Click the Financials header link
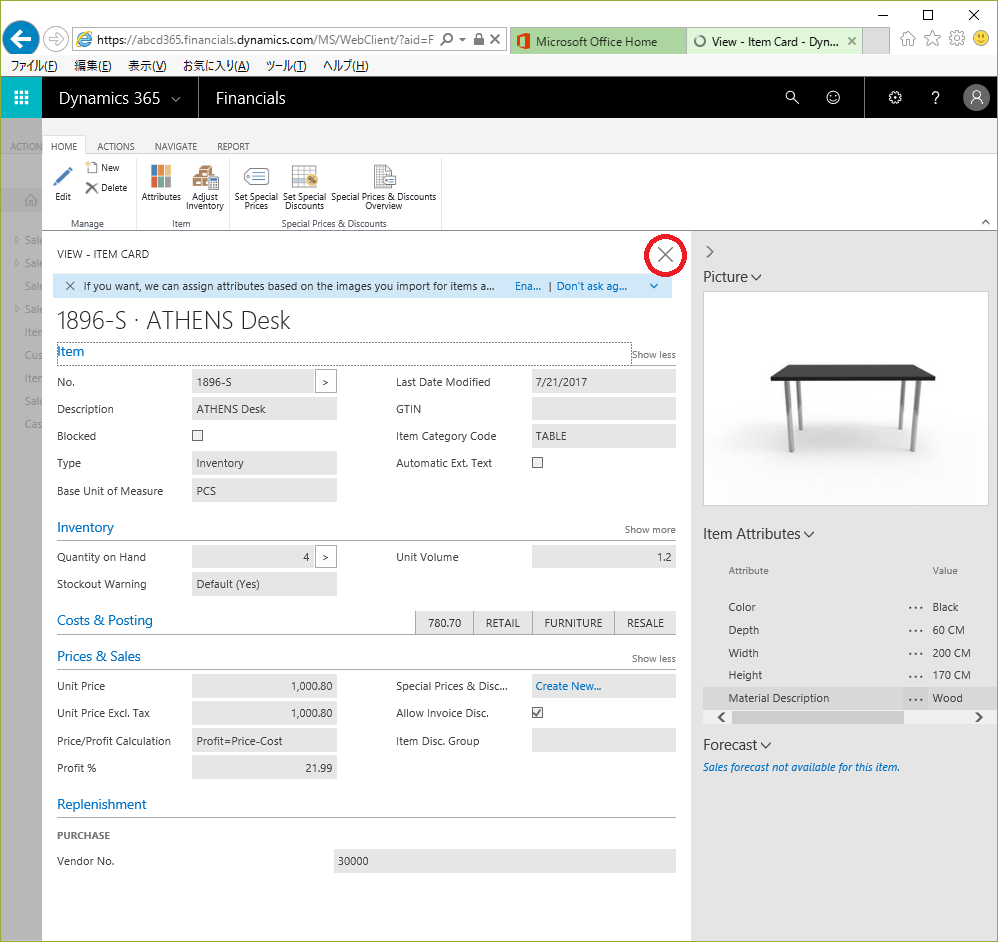Viewport: 998px width, 942px height. click(250, 98)
